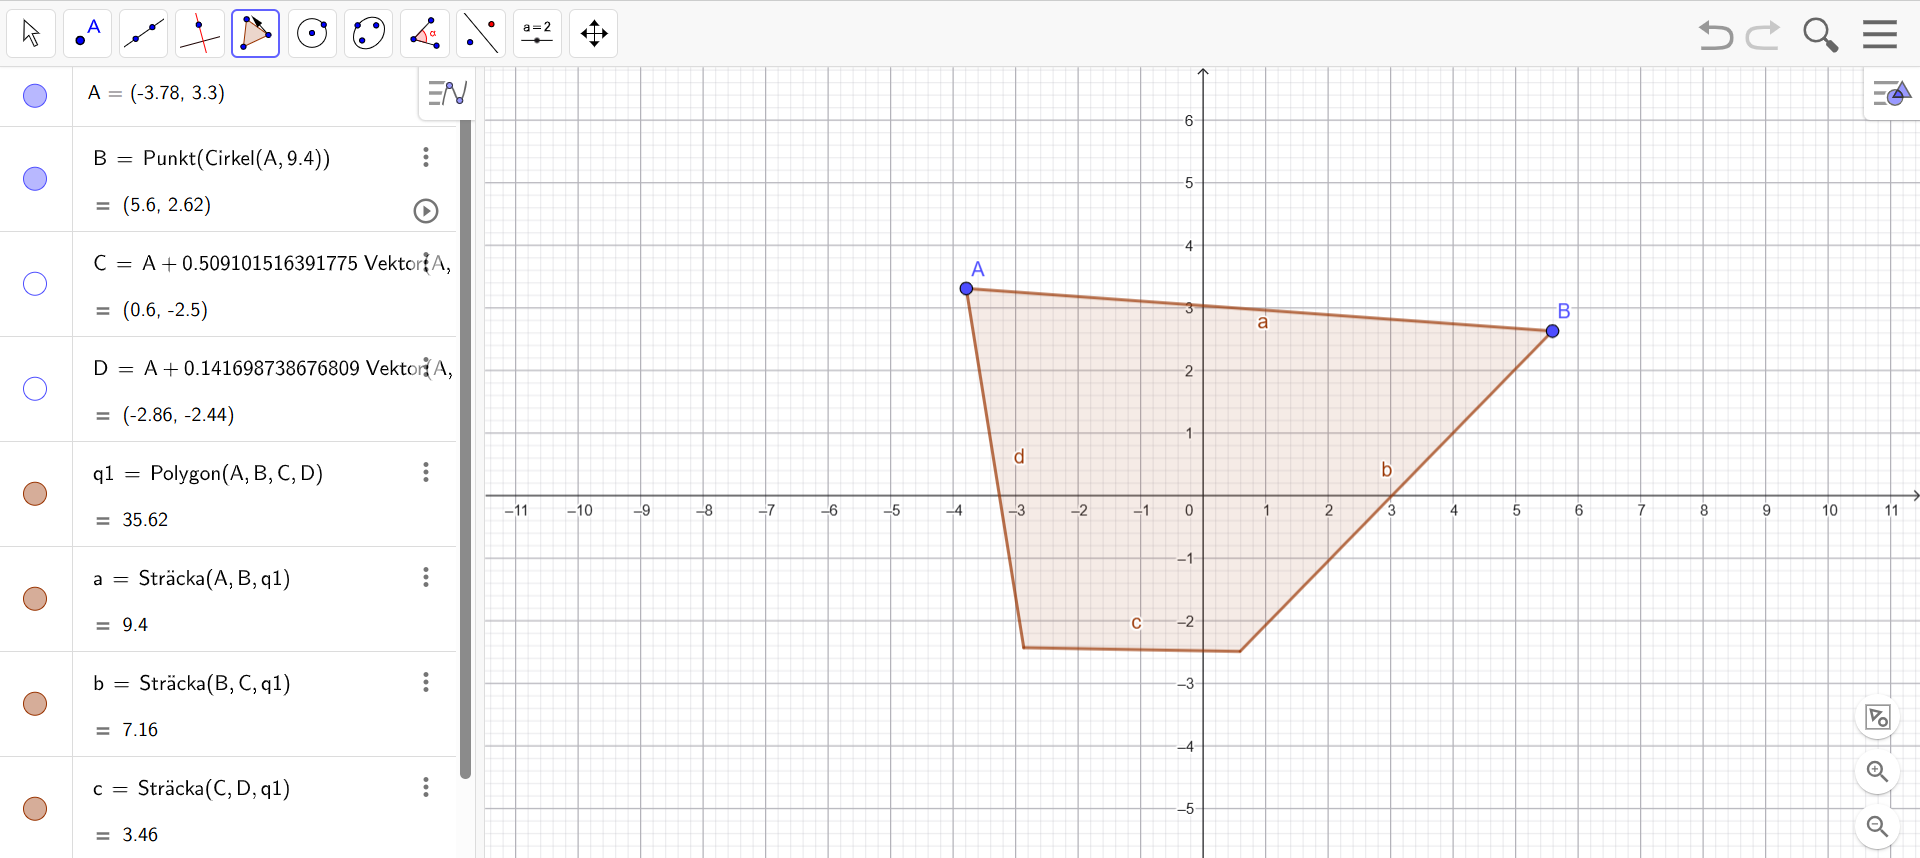
Task: Open more options for segment c row
Action: click(x=426, y=787)
